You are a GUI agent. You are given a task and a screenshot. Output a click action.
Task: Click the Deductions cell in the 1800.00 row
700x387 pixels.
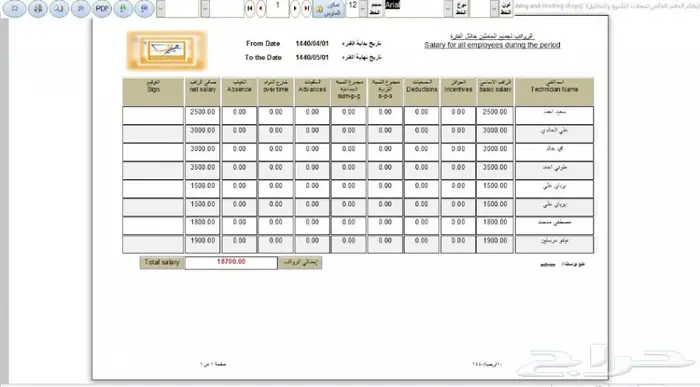tap(421, 225)
